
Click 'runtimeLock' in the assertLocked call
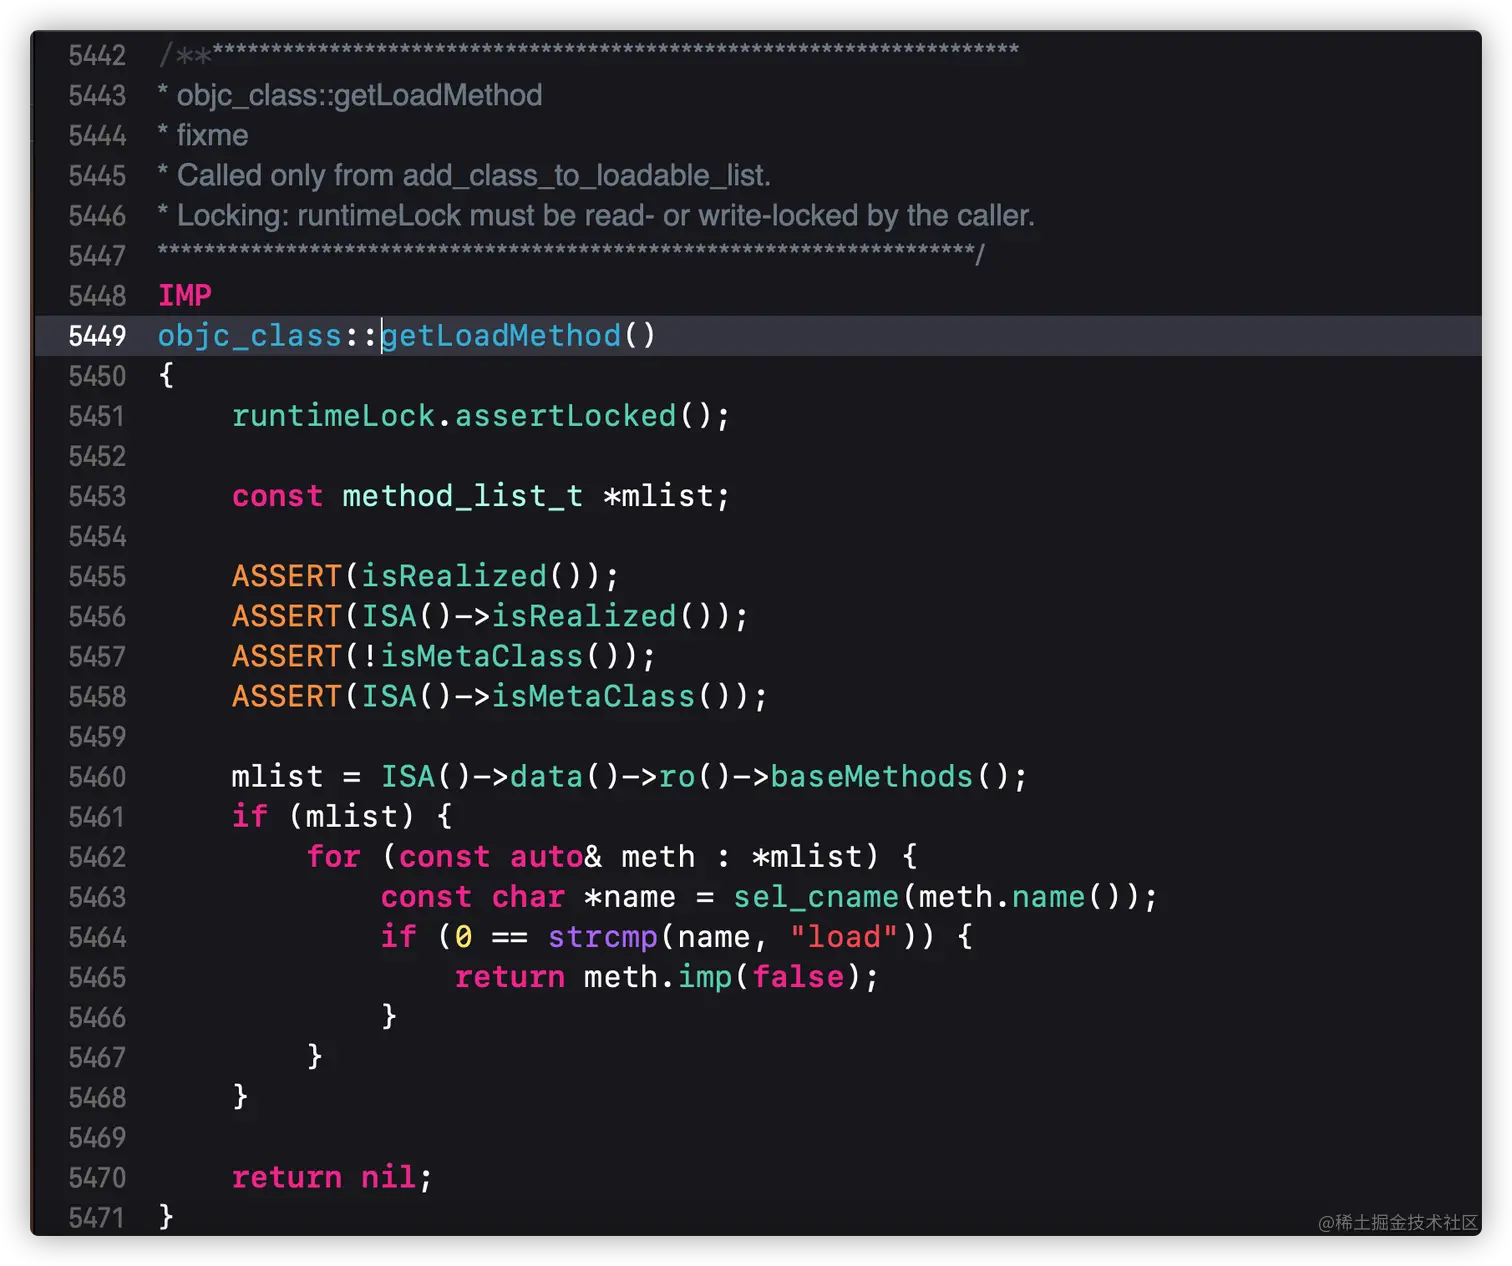334,416
